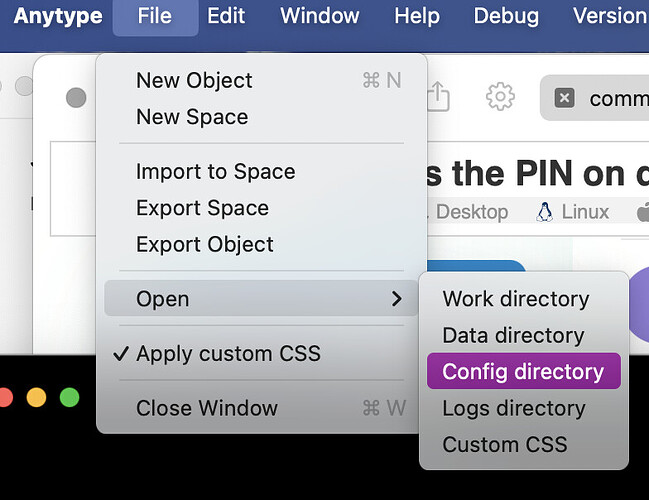Click the green traffic light button
The image size is (649, 500).
pyautogui.click(x=69, y=397)
